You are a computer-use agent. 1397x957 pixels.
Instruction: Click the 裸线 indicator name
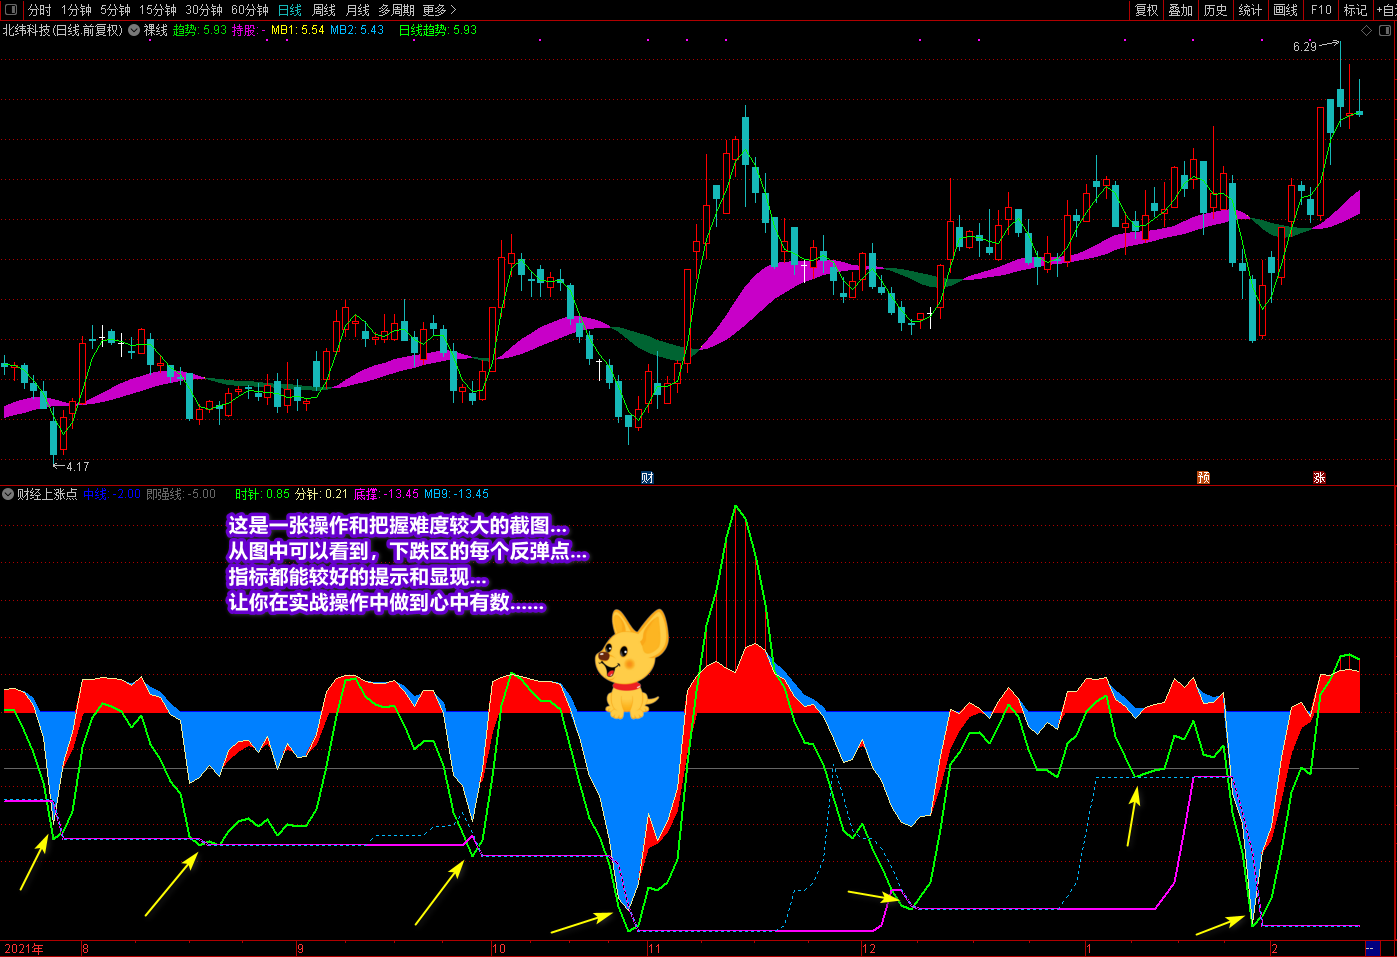[156, 30]
